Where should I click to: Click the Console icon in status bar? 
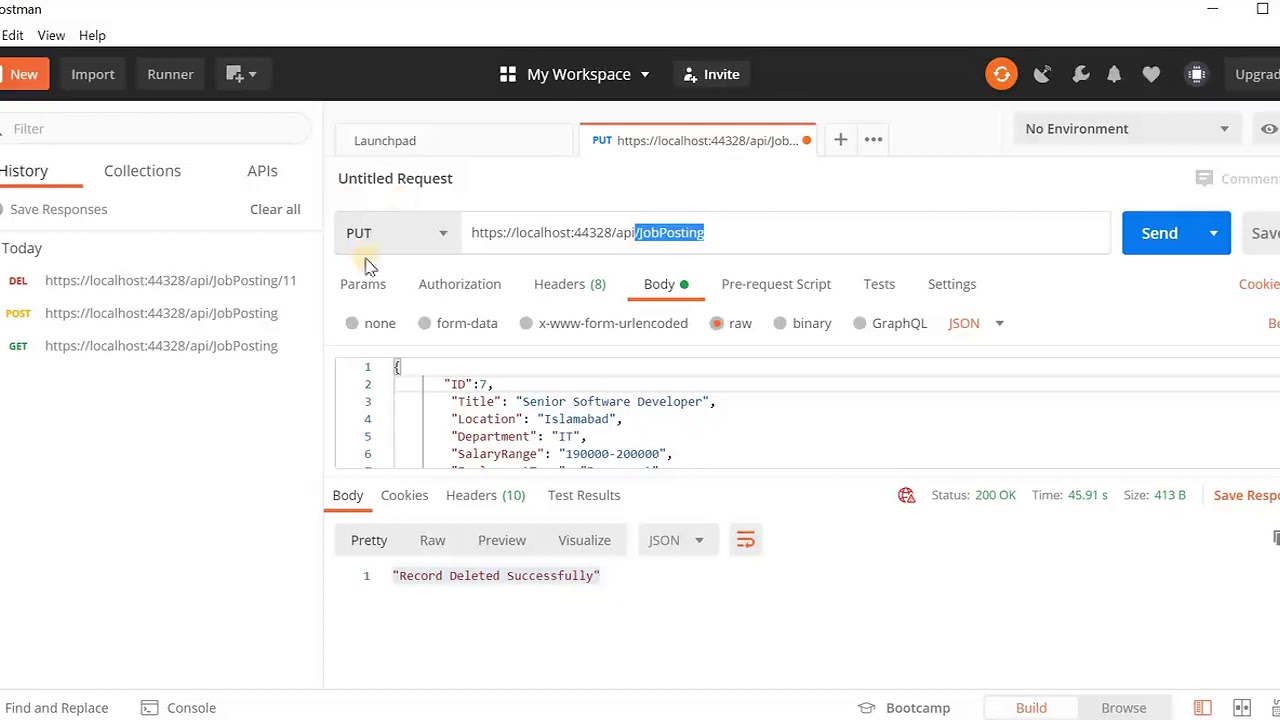pos(149,708)
